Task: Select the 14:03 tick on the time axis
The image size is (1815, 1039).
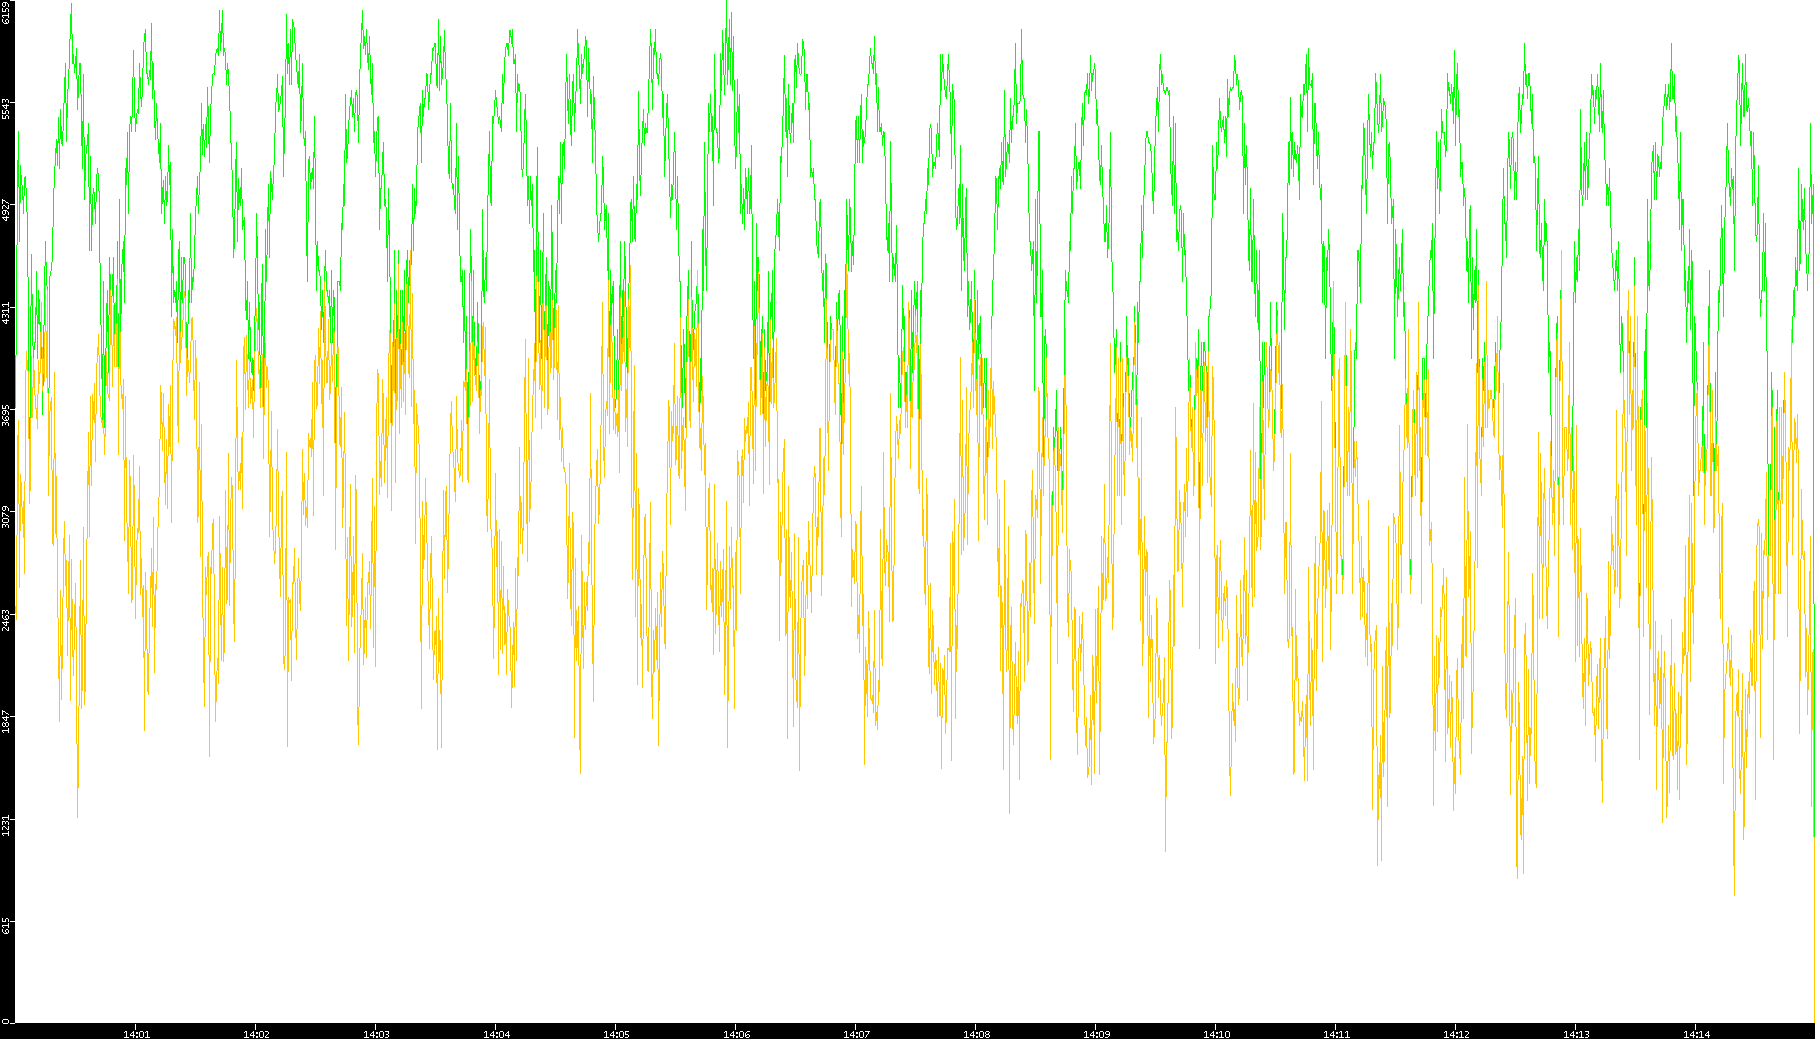Action: [376, 1034]
